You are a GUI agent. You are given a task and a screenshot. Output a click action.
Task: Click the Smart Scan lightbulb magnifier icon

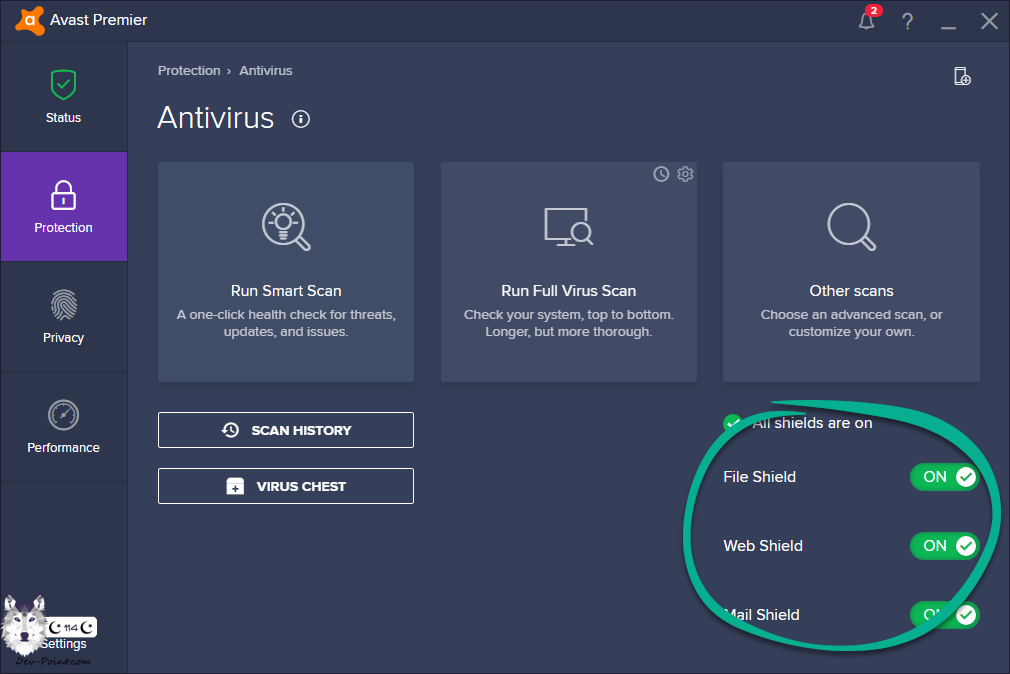(286, 227)
